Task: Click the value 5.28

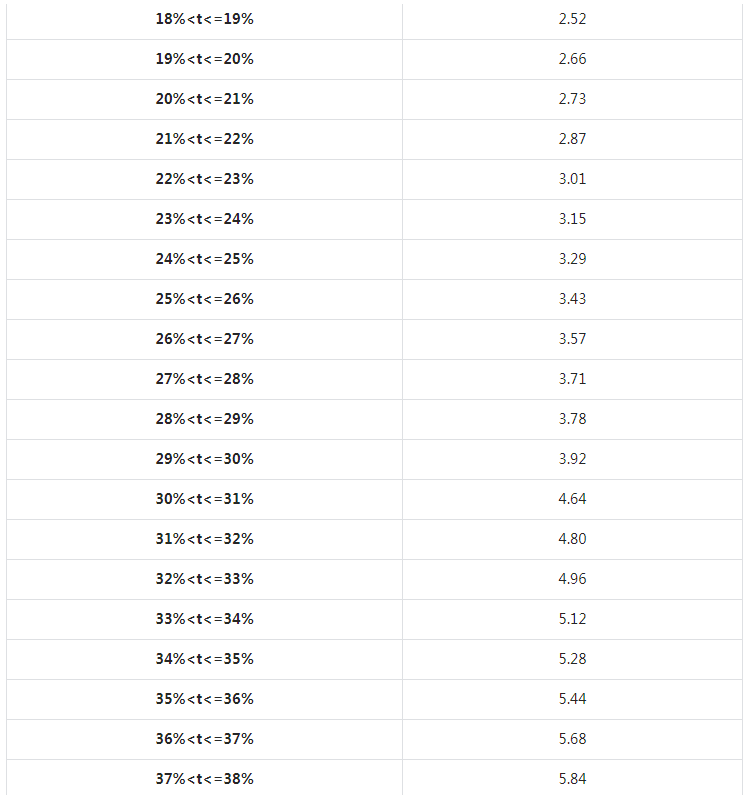Action: coord(572,659)
